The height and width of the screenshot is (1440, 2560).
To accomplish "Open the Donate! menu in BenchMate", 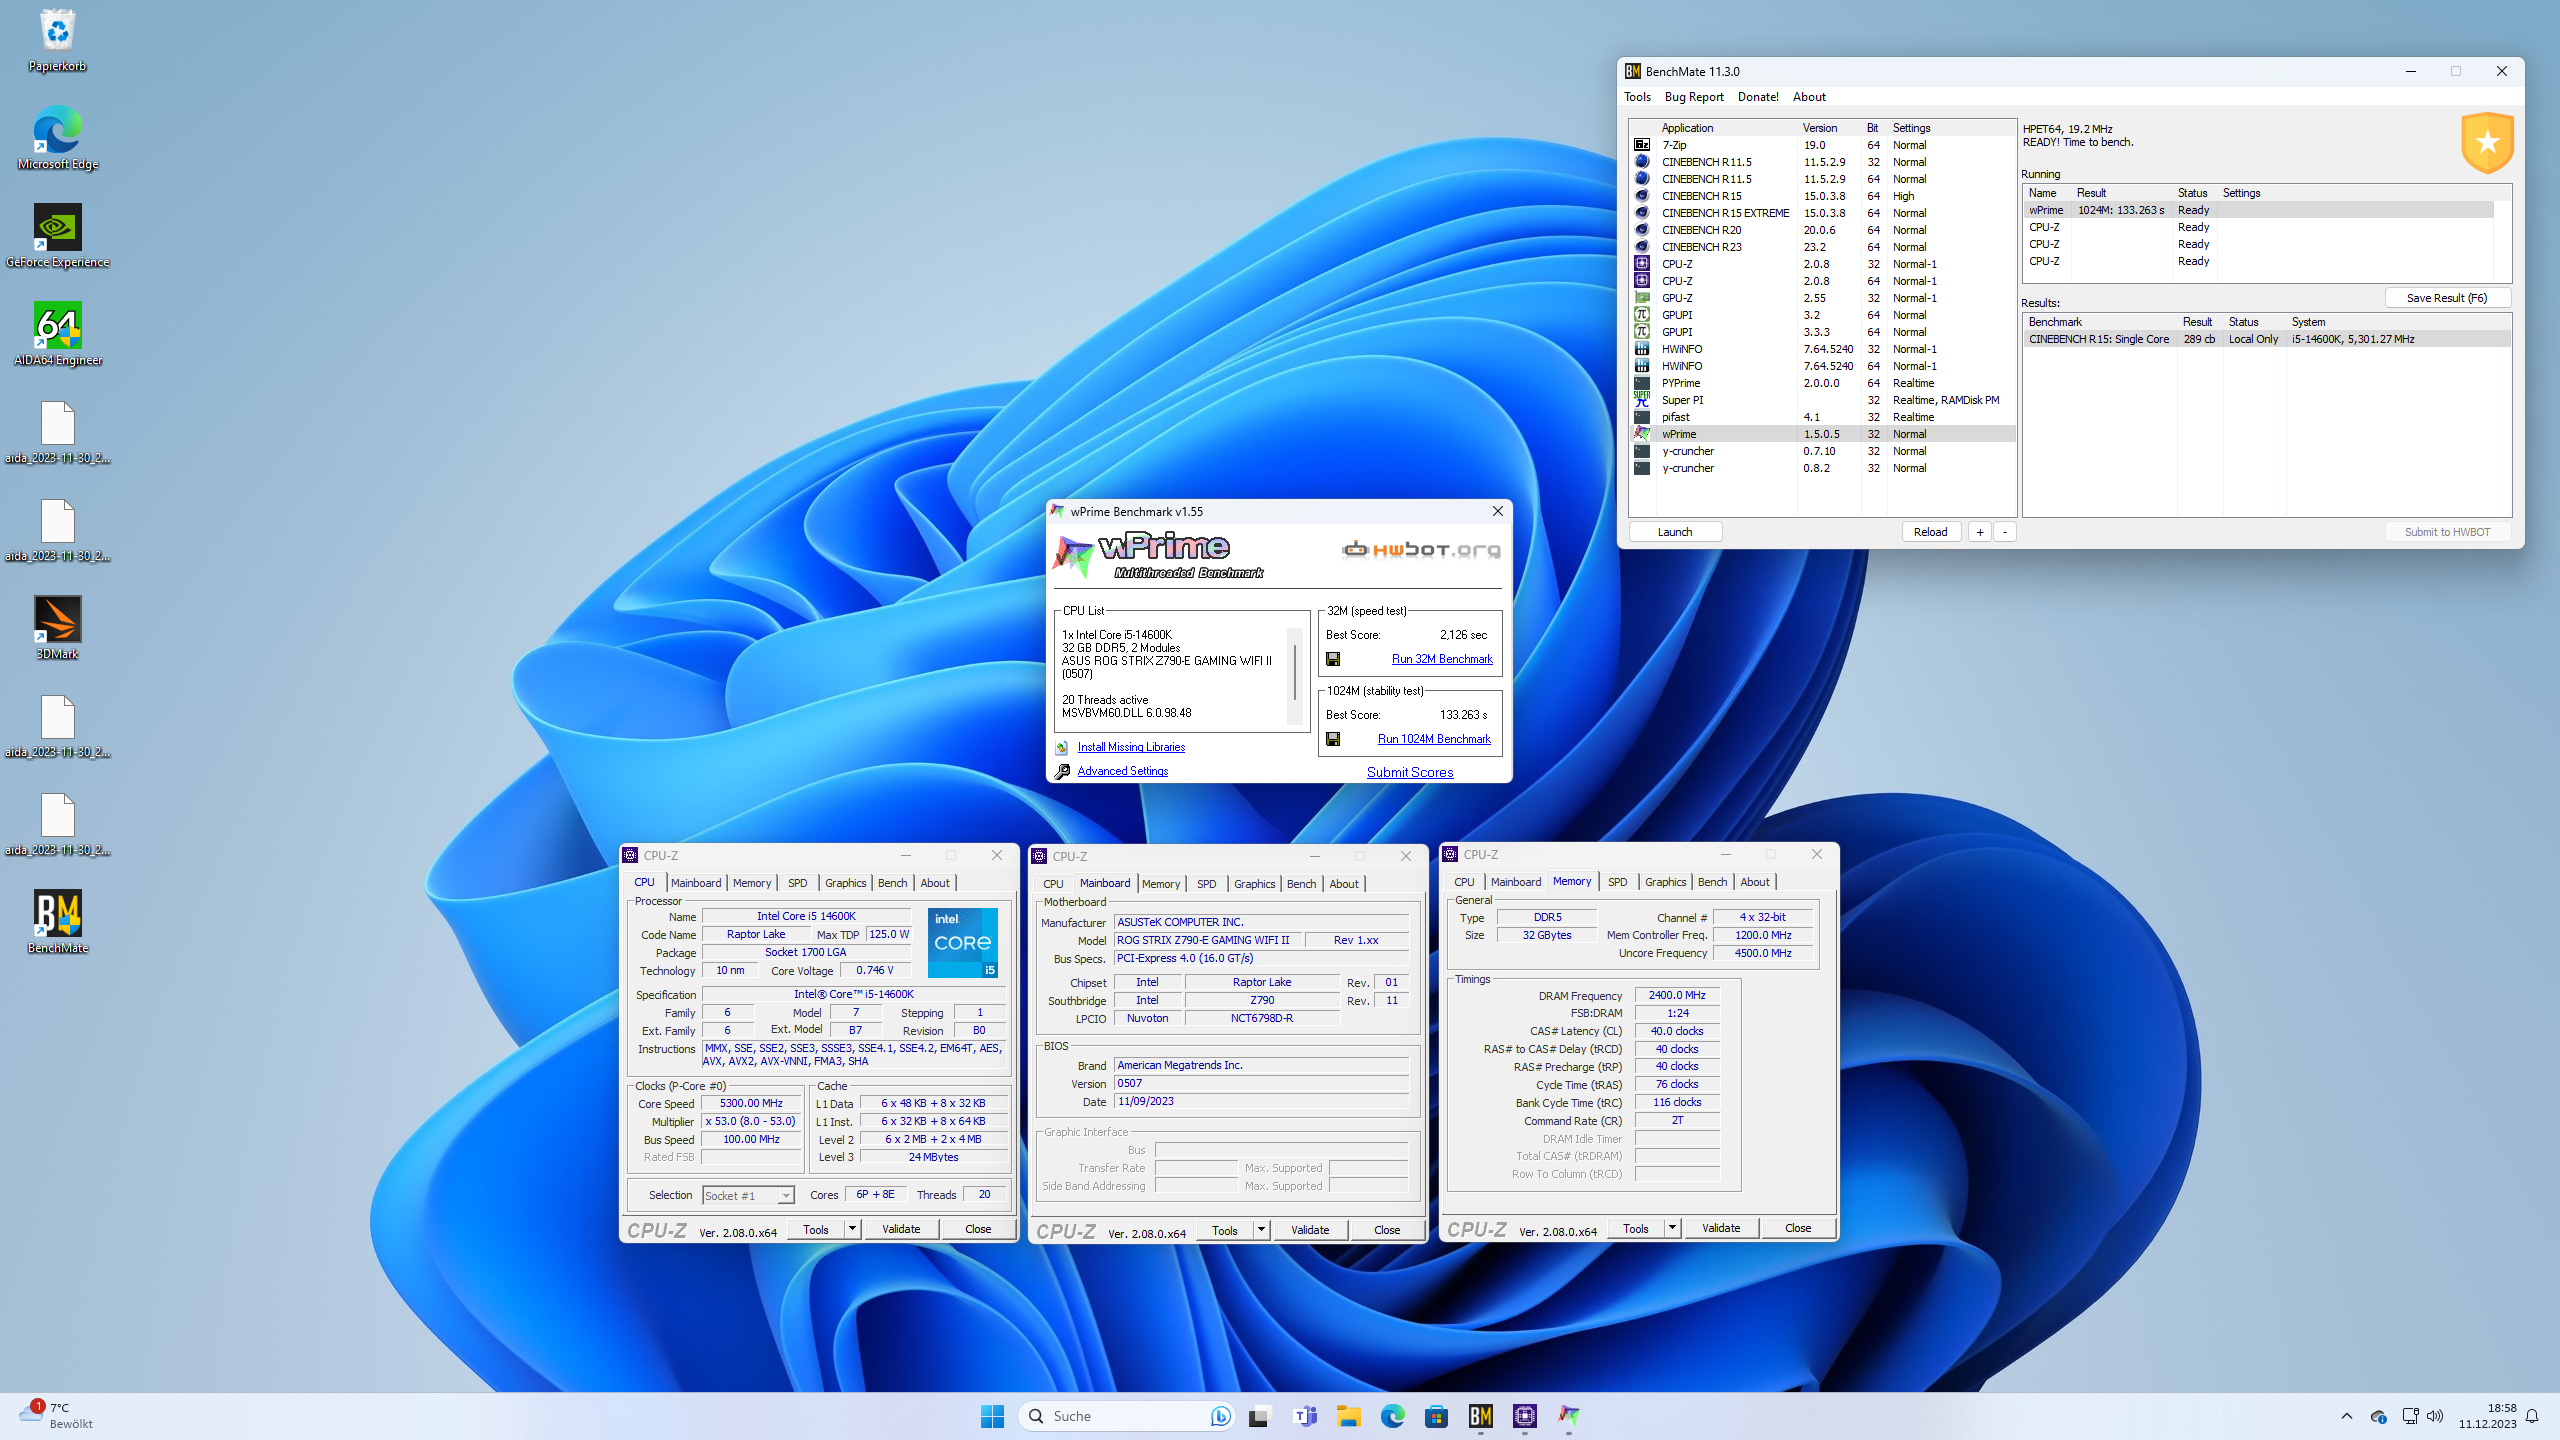I will point(1757,96).
